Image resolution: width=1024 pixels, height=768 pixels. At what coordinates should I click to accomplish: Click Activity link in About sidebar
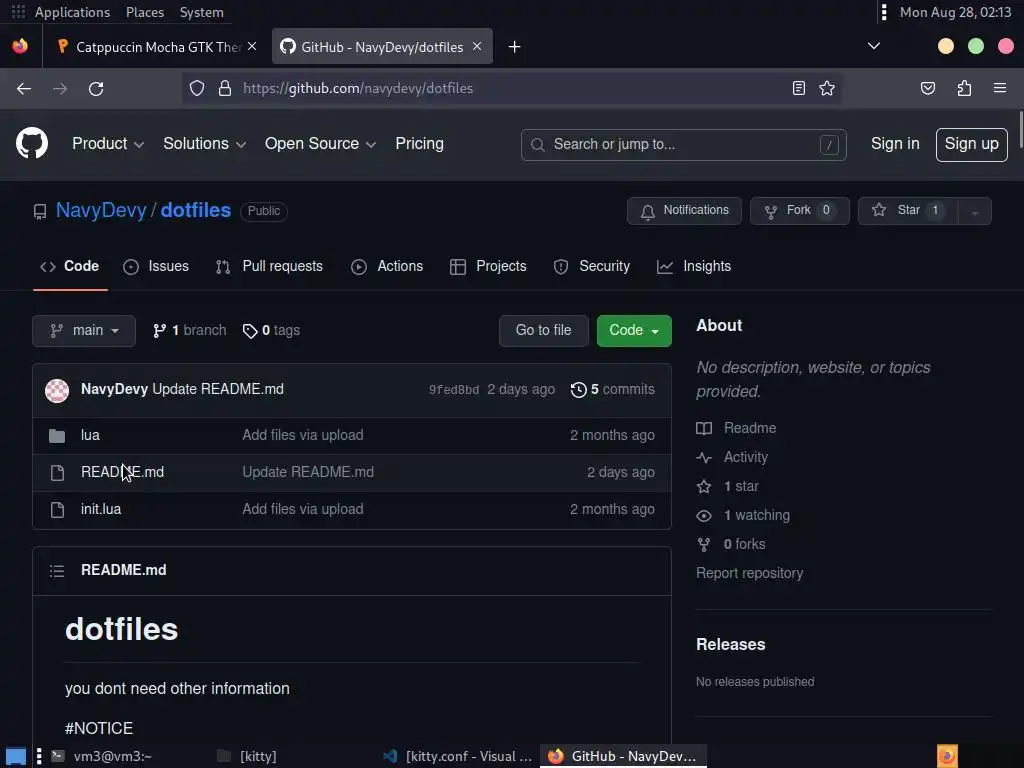tap(732, 457)
